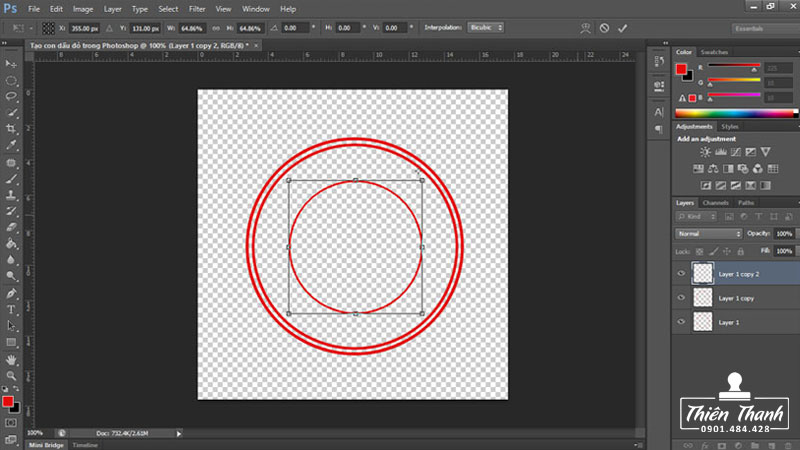The height and width of the screenshot is (450, 800).
Task: Select the Lasso tool
Action: tap(11, 96)
